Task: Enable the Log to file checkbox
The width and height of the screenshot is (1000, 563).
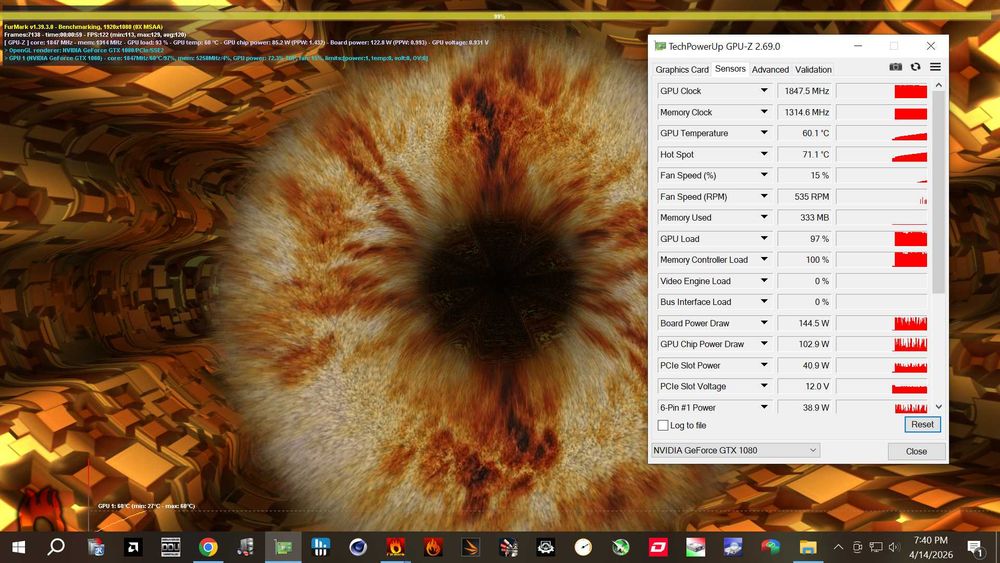Action: [x=663, y=426]
